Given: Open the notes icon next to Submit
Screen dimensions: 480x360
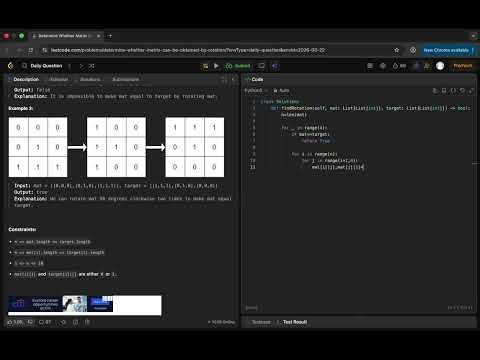Looking at the screenshot, I should pos(262,66).
